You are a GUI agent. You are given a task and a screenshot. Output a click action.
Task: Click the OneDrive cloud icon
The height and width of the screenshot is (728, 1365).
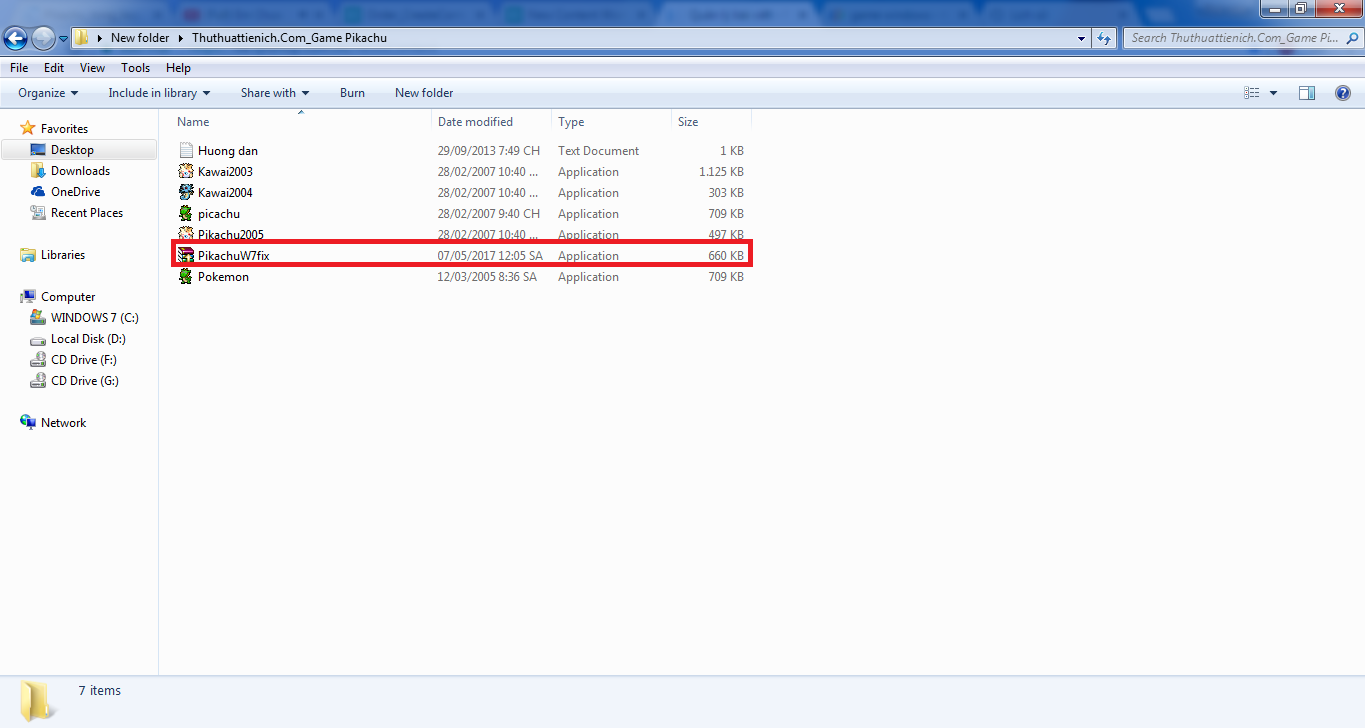click(38, 192)
